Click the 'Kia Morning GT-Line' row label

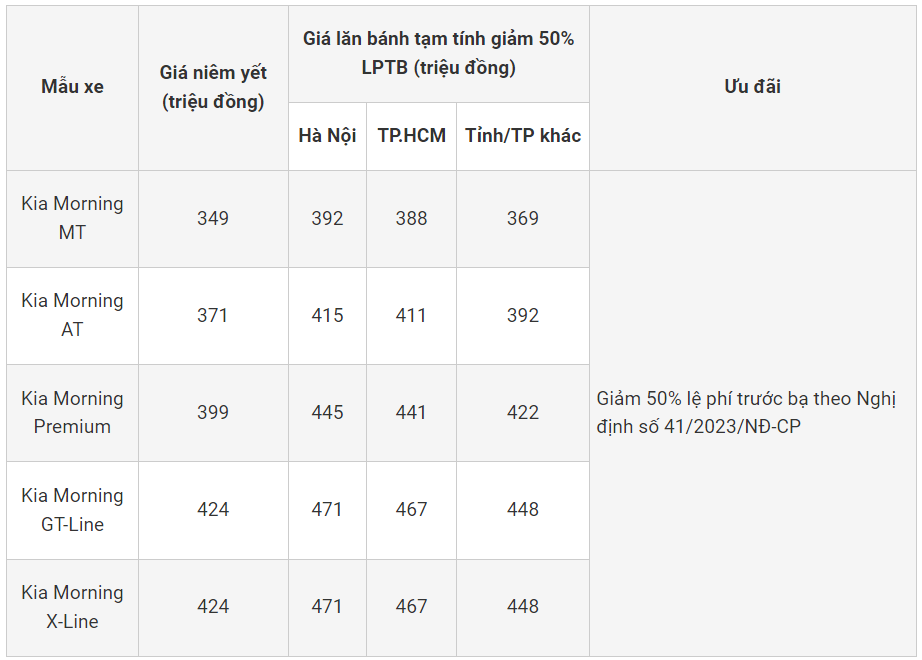point(72,509)
